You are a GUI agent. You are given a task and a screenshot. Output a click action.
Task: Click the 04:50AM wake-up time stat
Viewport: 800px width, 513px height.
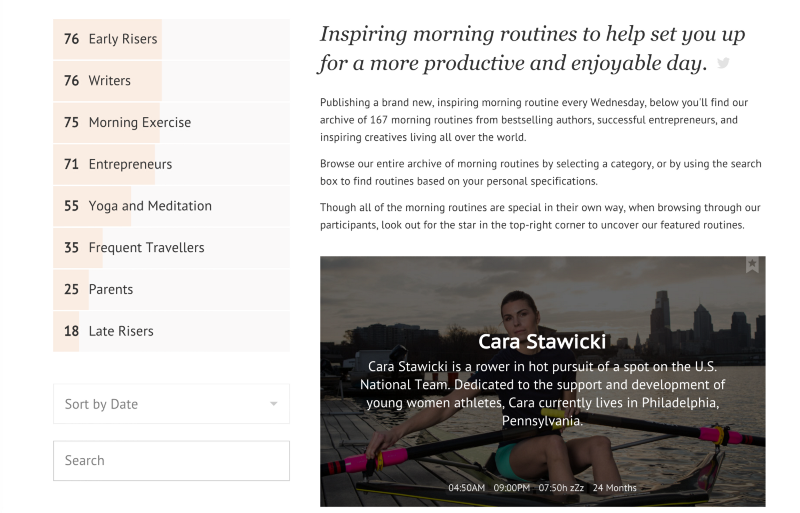pyautogui.click(x=466, y=488)
